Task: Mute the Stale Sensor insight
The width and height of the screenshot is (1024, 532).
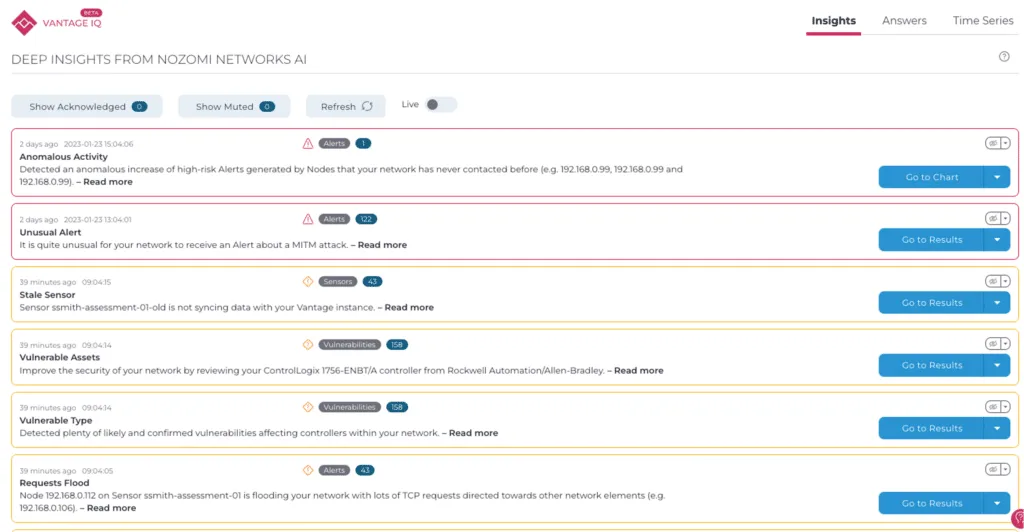Action: 993,281
